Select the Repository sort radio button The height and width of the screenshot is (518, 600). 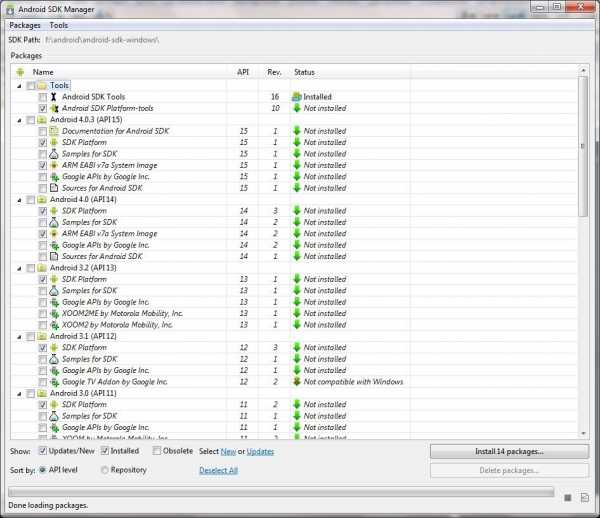coord(103,469)
